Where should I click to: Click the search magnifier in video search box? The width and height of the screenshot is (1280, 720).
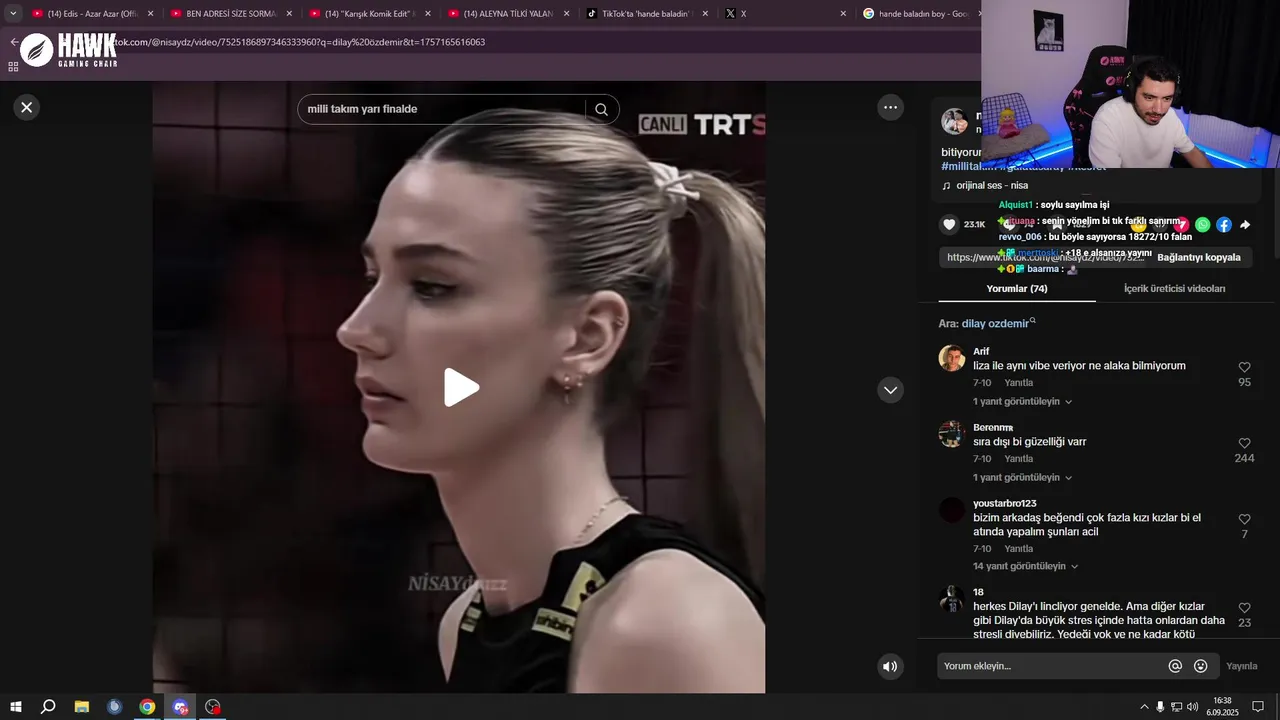pos(601,110)
